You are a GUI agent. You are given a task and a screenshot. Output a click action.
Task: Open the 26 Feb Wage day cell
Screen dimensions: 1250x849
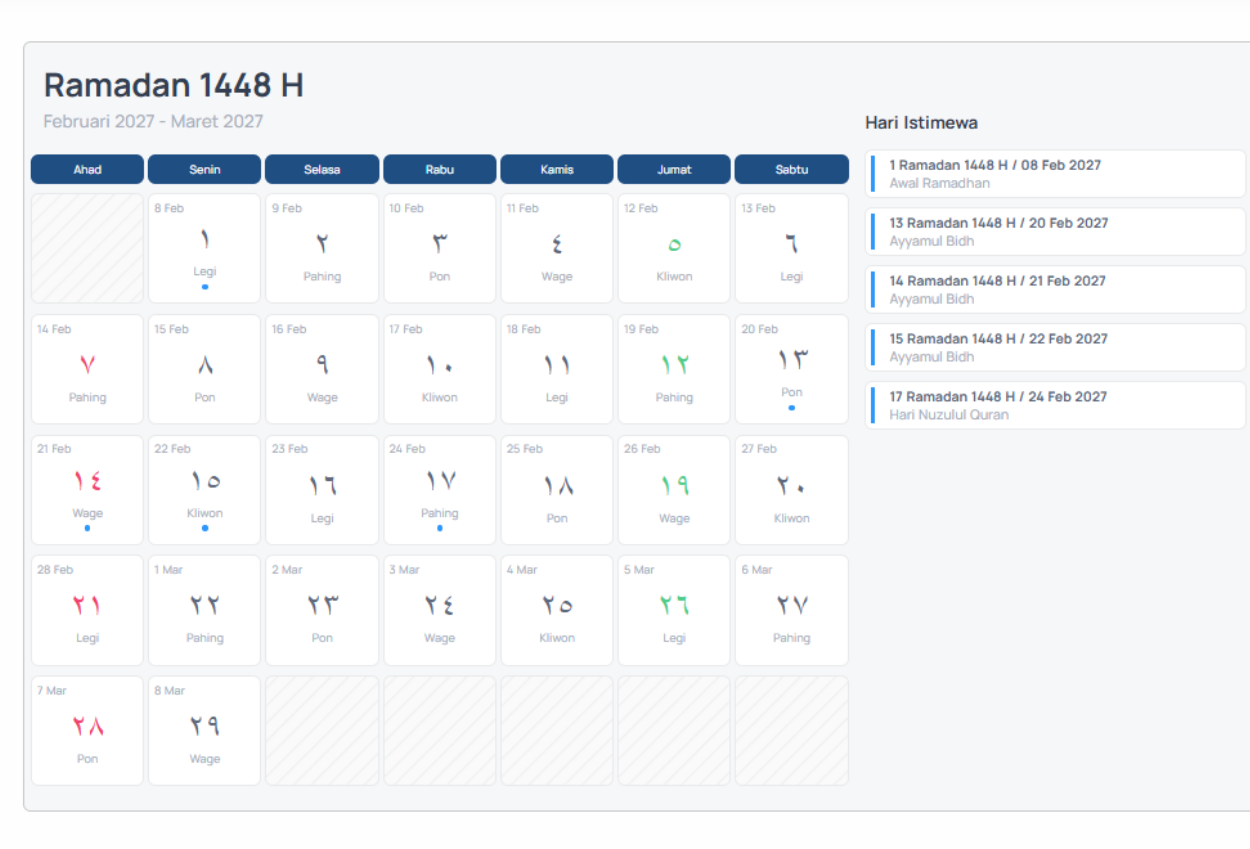[x=674, y=490]
